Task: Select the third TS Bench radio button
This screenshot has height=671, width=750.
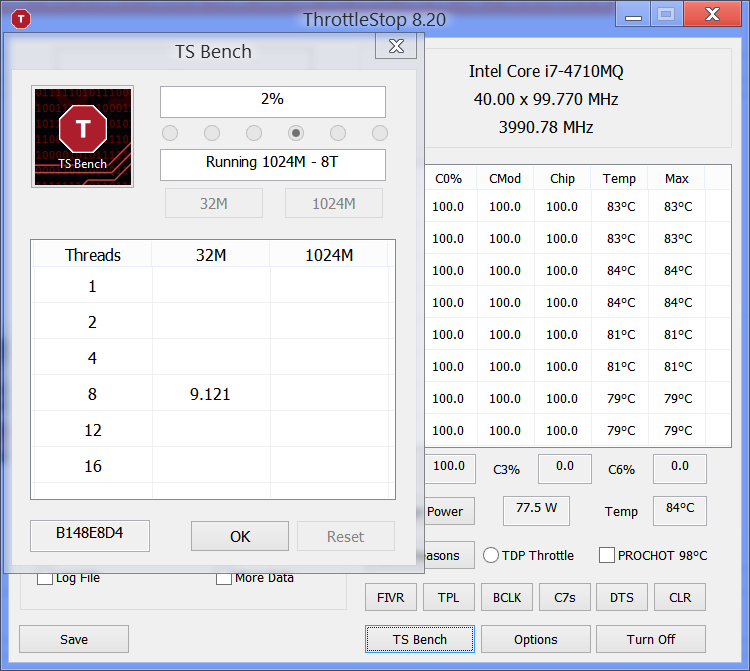Action: [254, 133]
